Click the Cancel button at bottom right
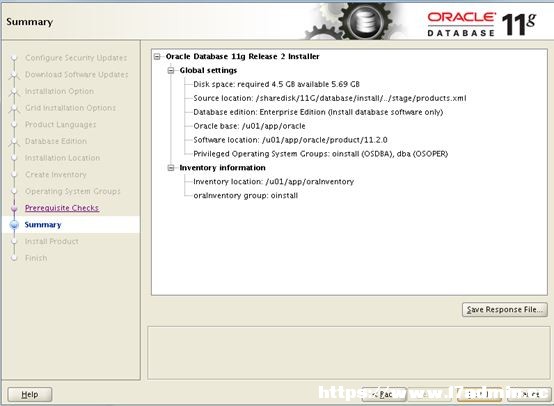This screenshot has width=554, height=406. pos(529,394)
